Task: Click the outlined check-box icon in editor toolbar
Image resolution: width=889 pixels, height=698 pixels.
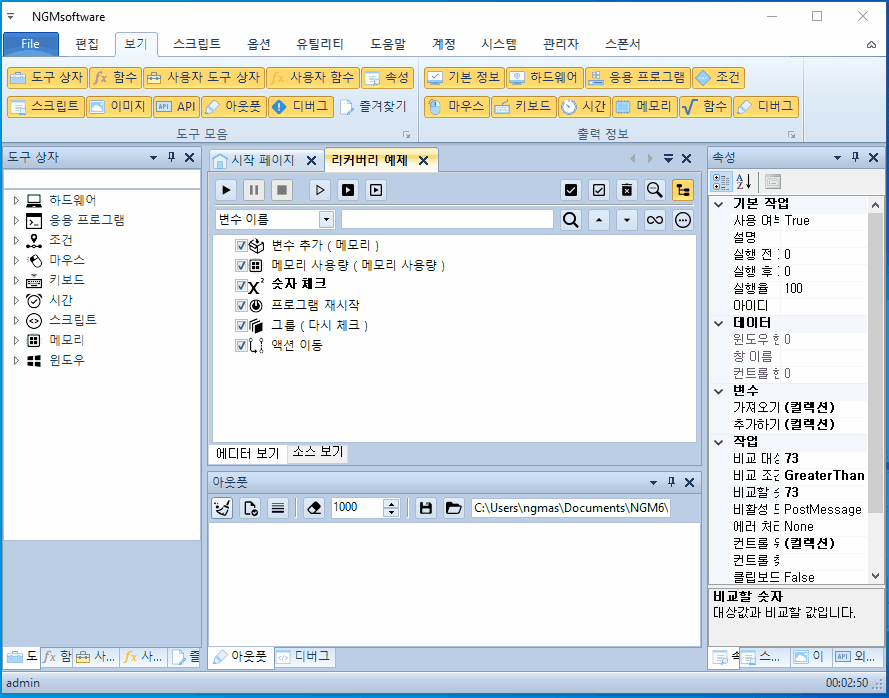Action: click(x=599, y=190)
